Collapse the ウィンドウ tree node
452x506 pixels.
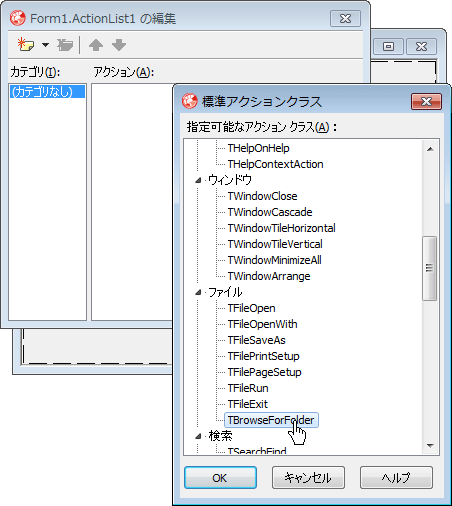pos(198,180)
